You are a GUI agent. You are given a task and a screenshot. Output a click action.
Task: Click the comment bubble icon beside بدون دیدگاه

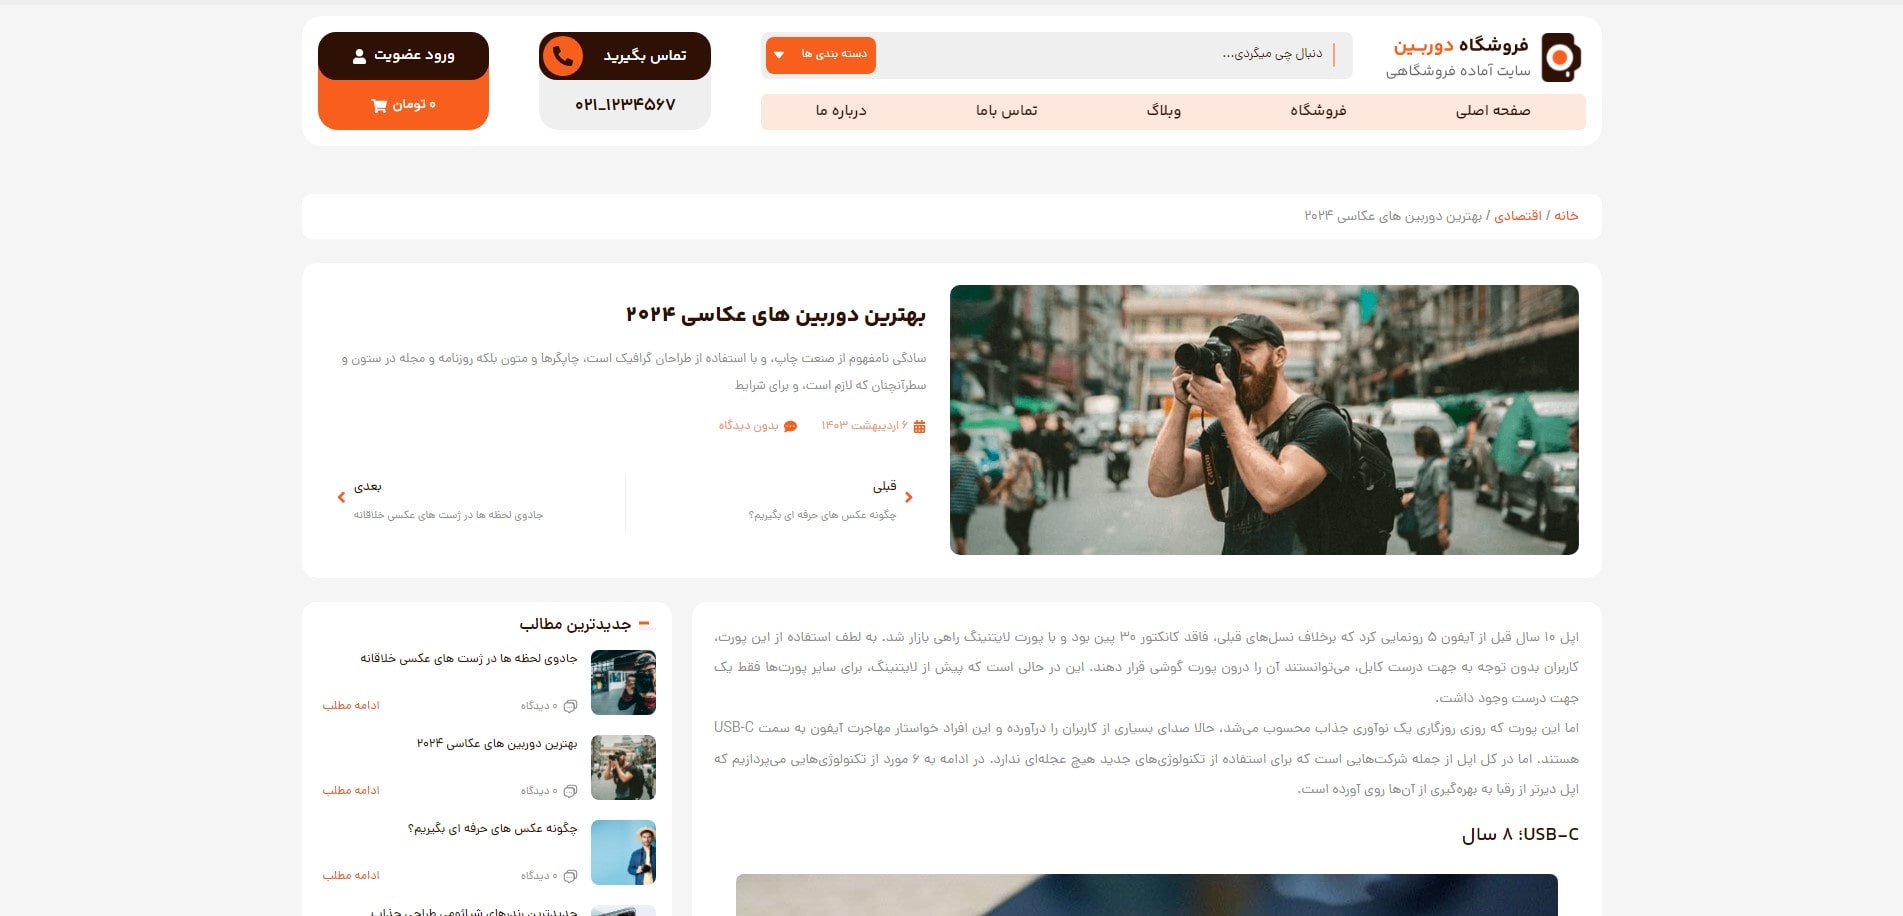[791, 427]
